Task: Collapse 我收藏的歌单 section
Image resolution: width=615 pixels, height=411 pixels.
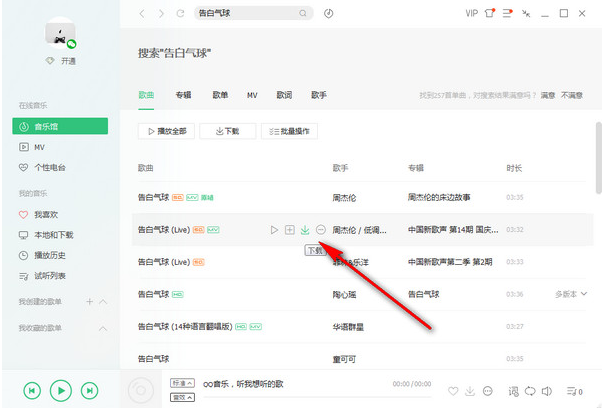Action: (x=103, y=328)
